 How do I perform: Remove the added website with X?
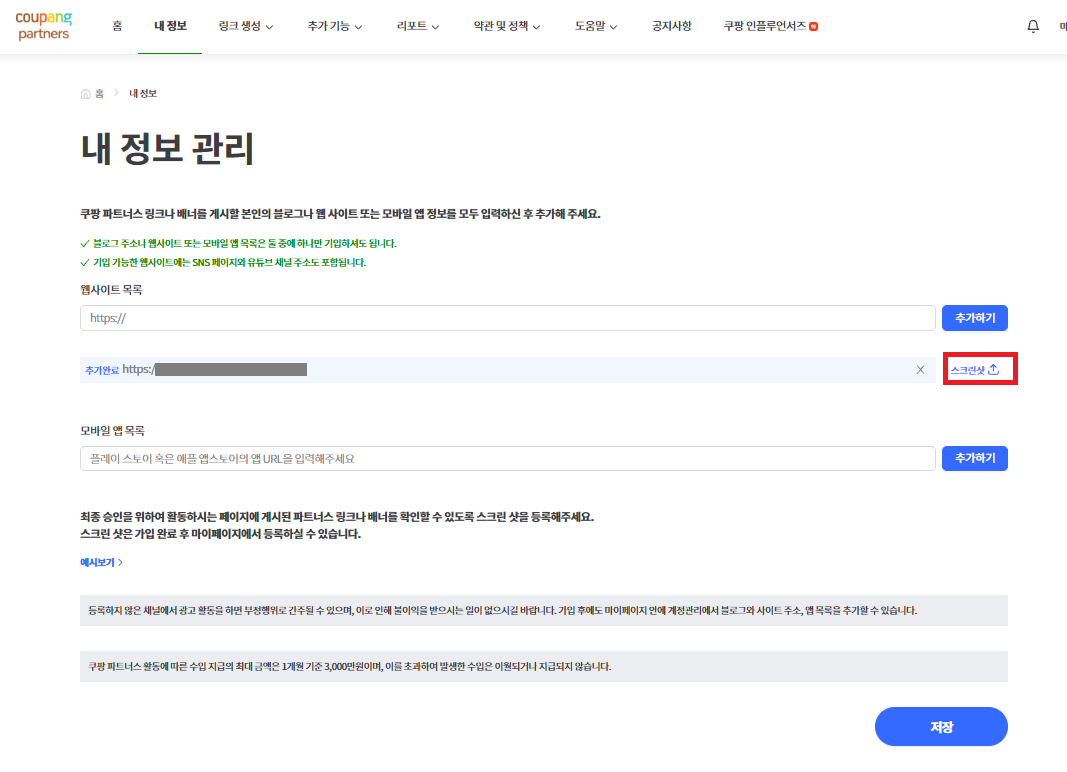click(920, 370)
